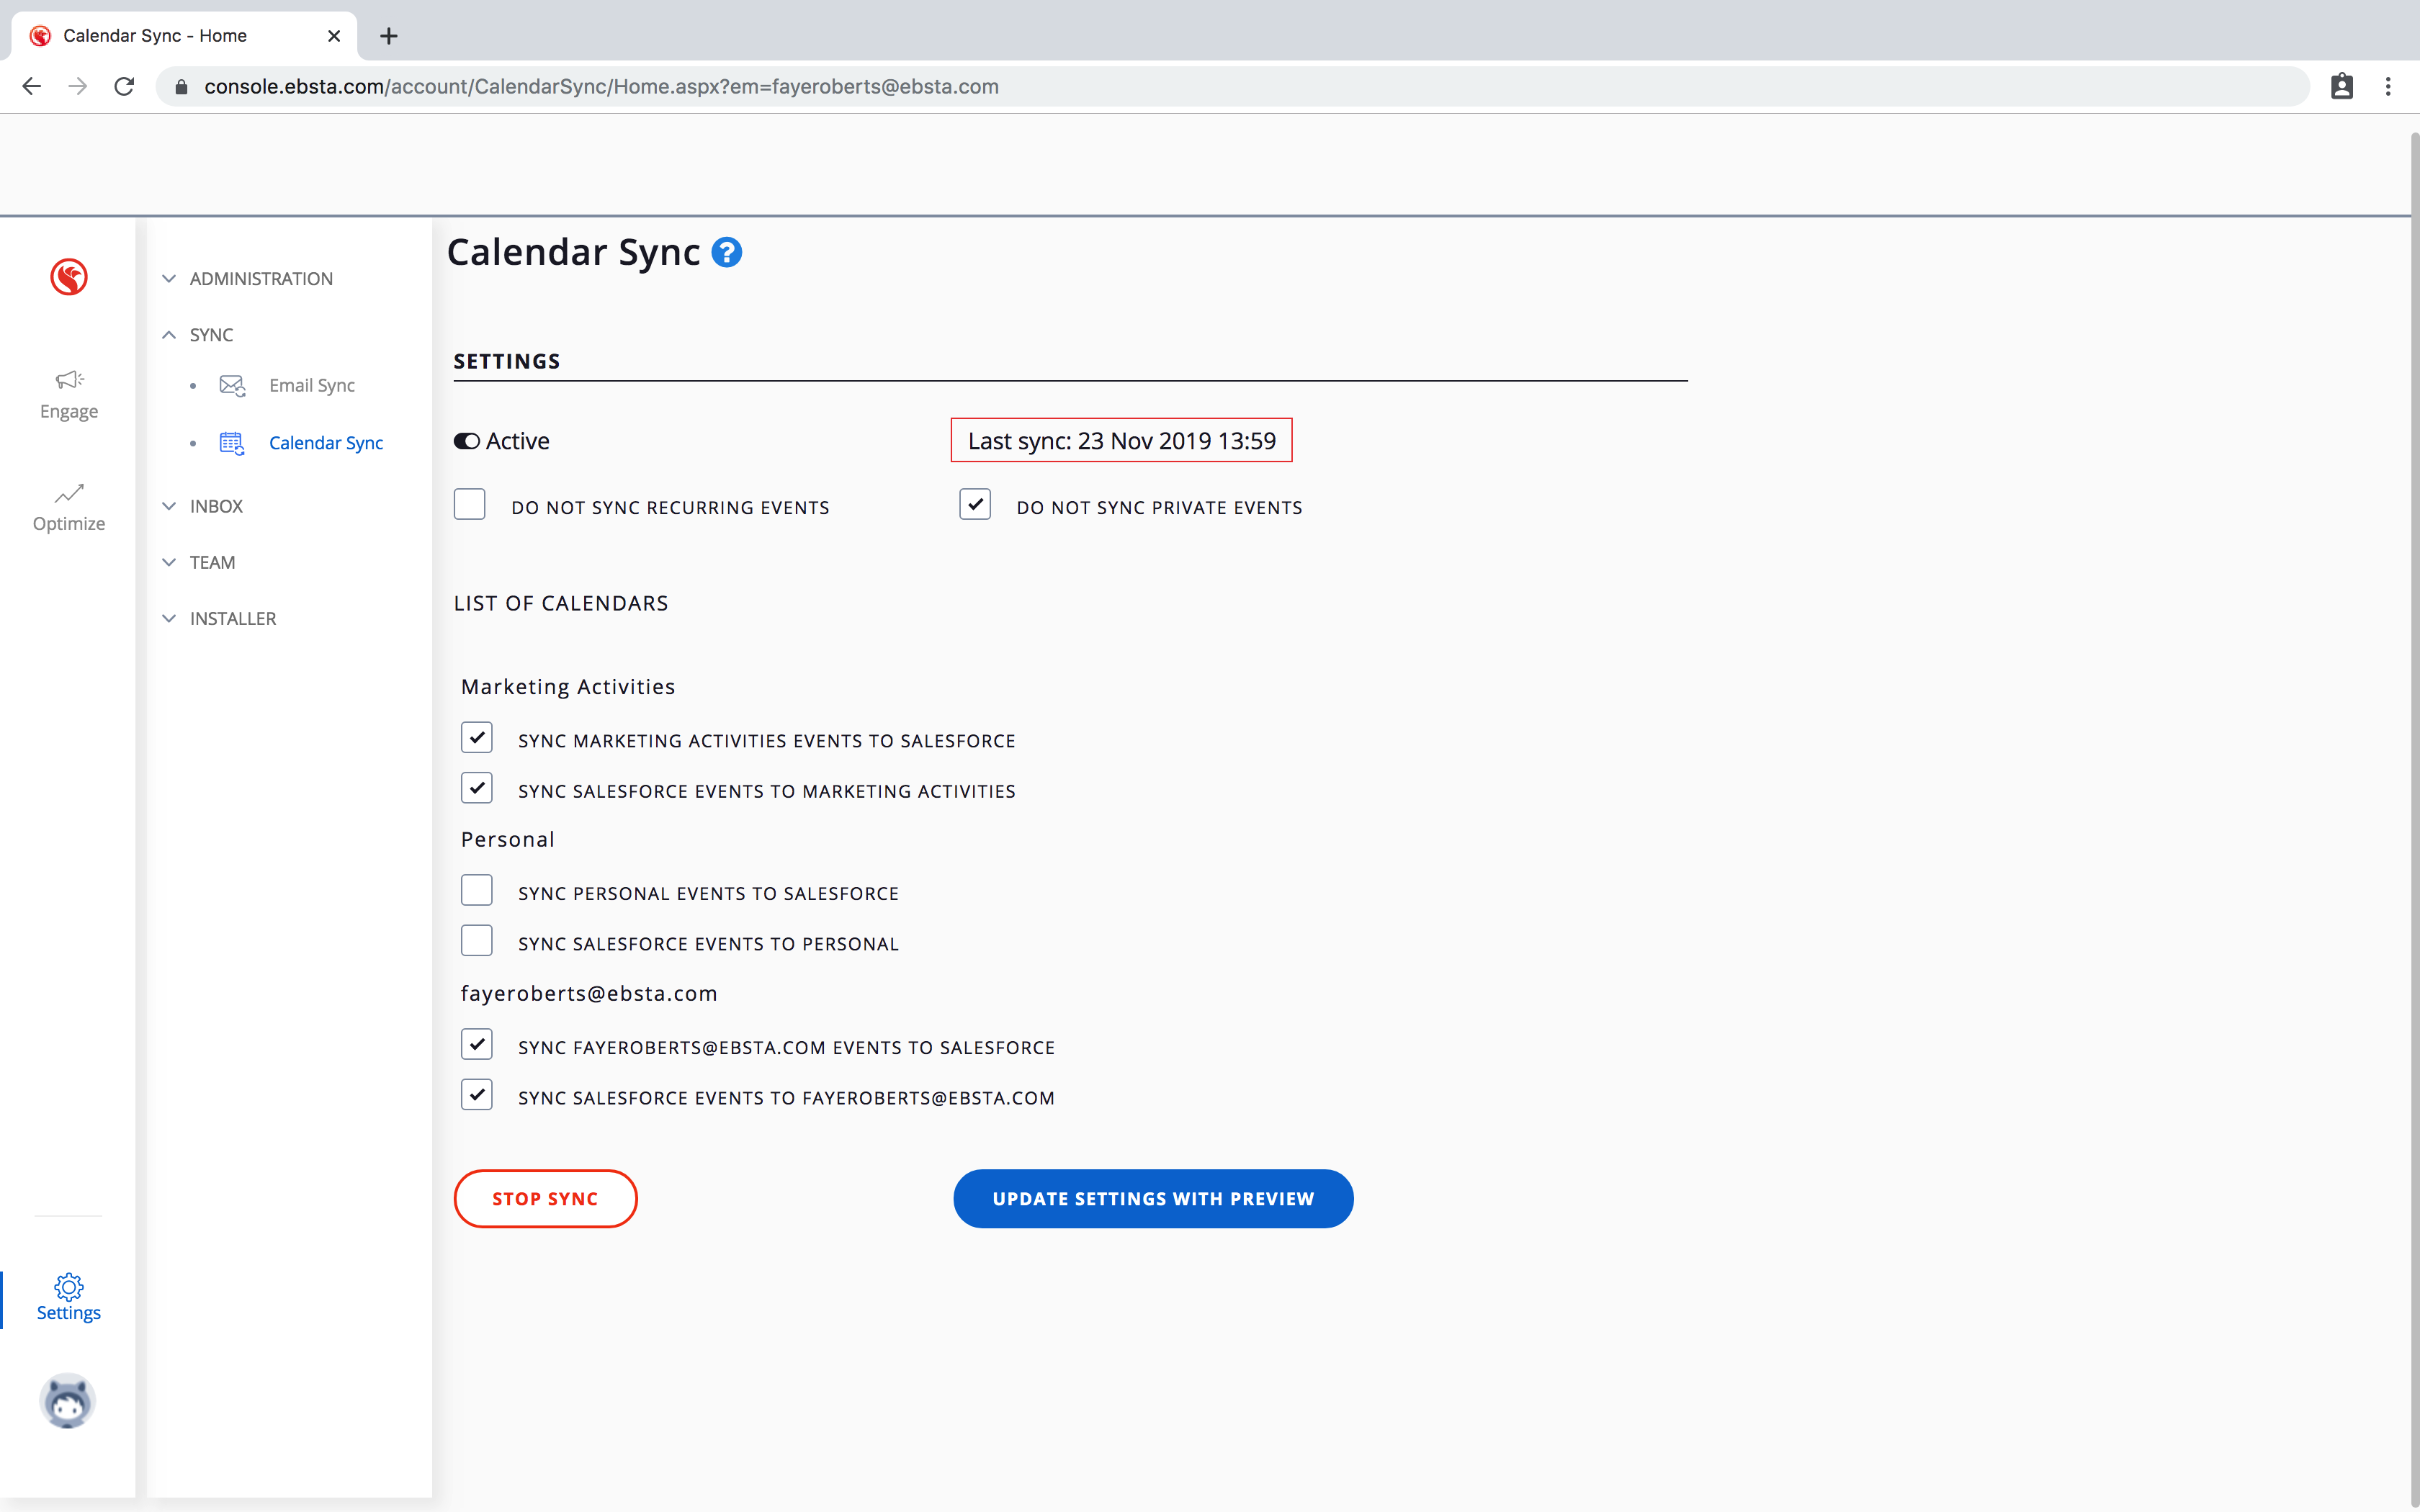This screenshot has height=1512, width=2420.
Task: Expand the Administration section
Action: coord(260,279)
